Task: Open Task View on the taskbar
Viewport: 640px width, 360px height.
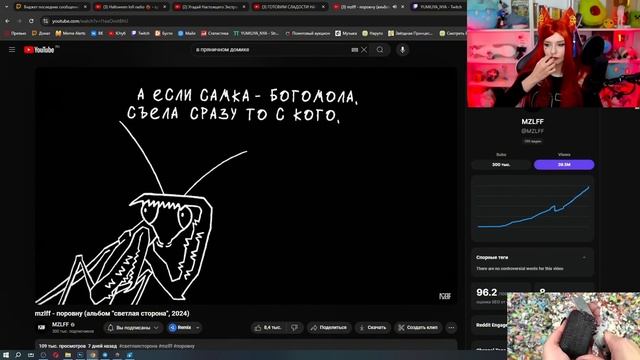Action: (x=31, y=355)
